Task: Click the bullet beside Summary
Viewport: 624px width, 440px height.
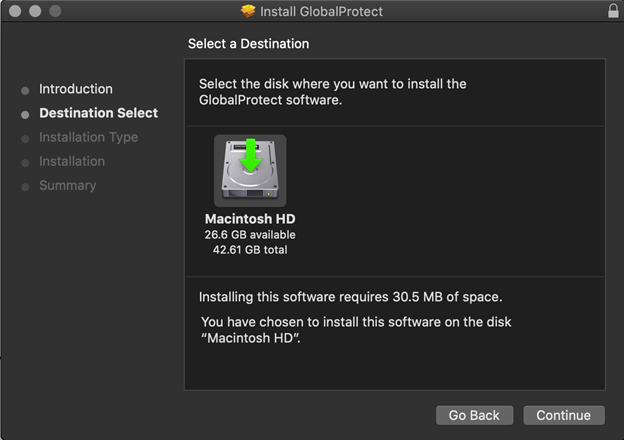Action: [25, 186]
